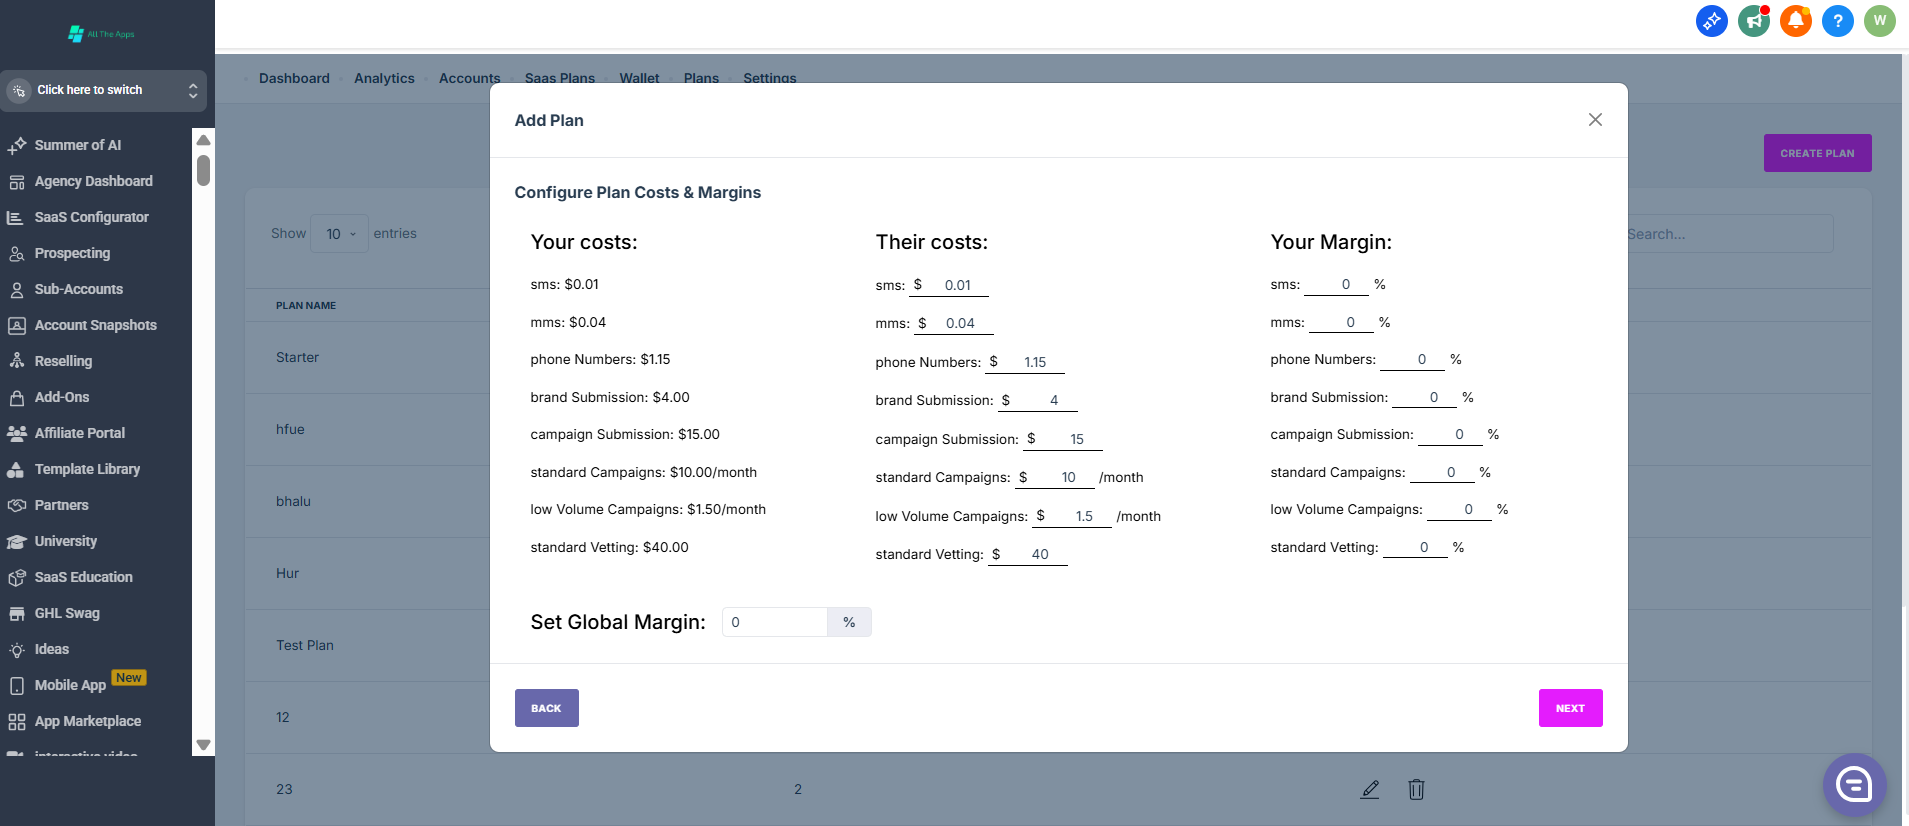This screenshot has height=826, width=1909.
Task: Open the orange notifications bell
Action: [1796, 20]
